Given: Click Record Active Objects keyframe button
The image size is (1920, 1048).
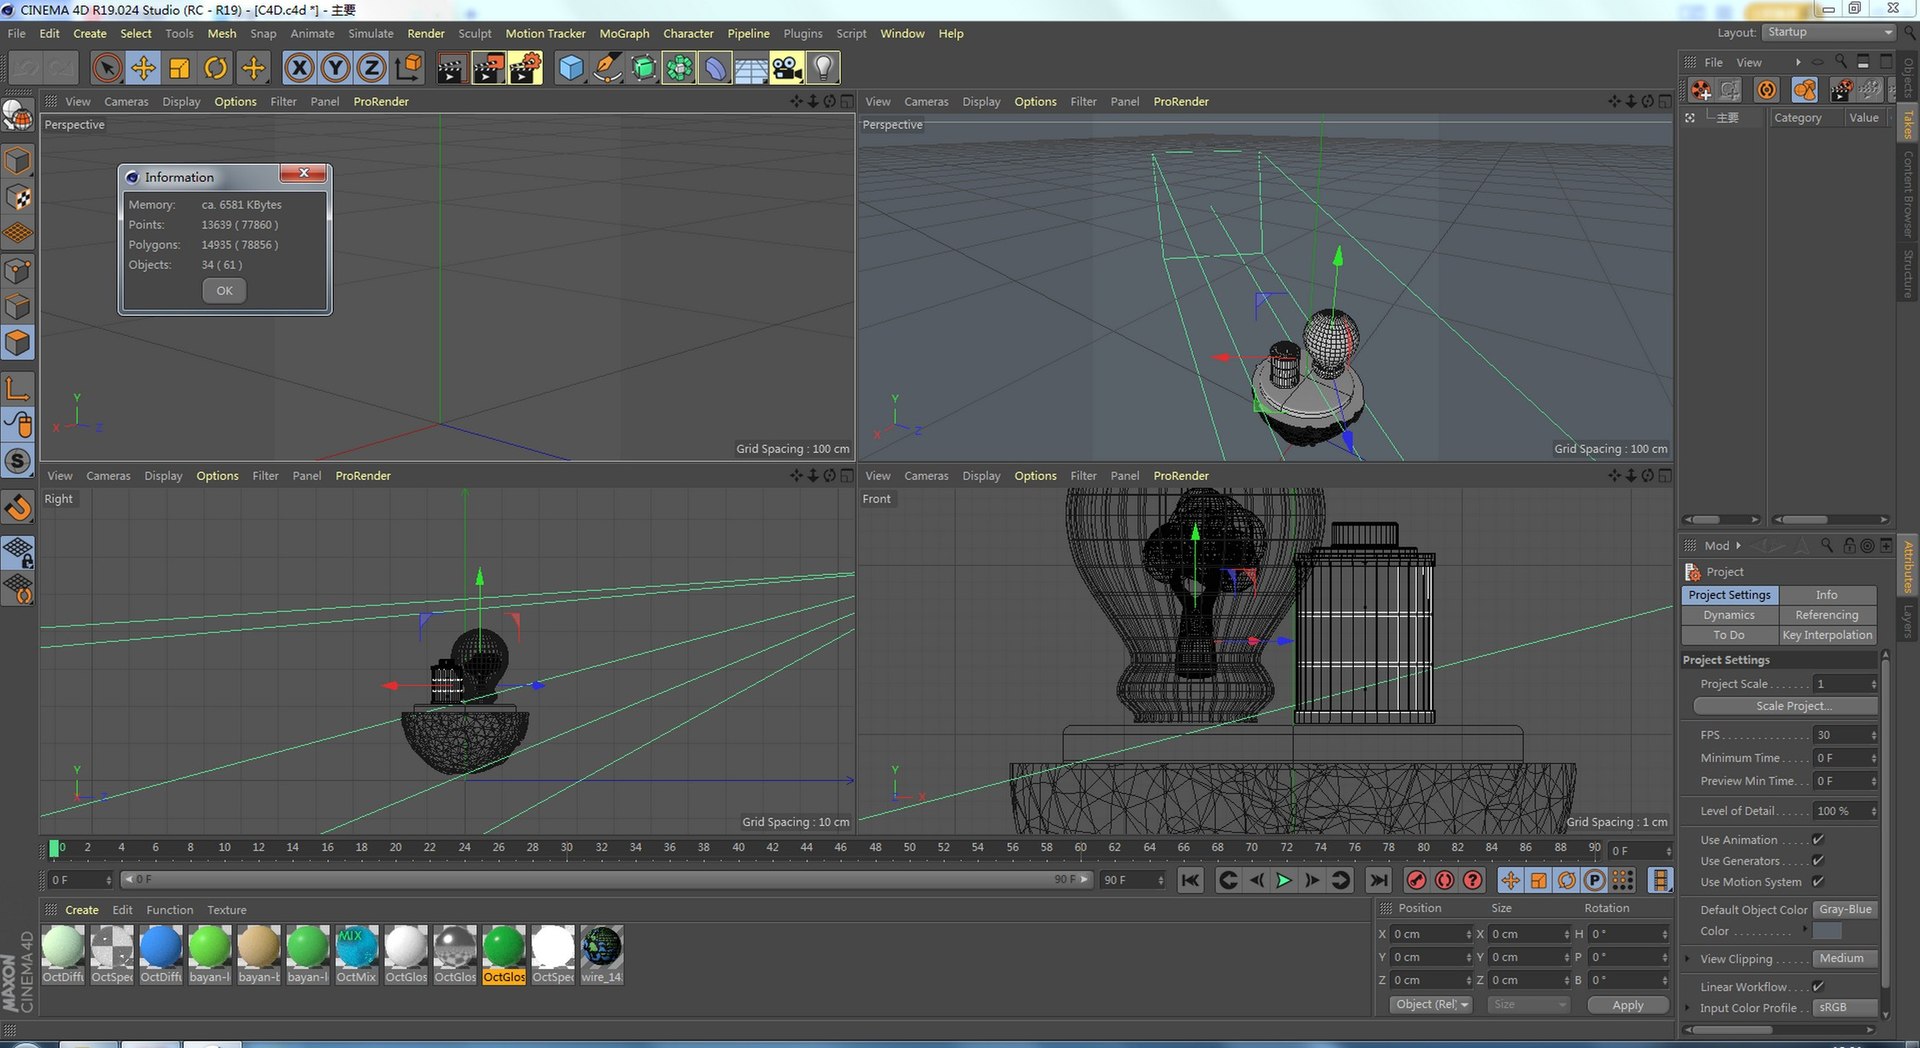Looking at the screenshot, I should pos(1416,880).
